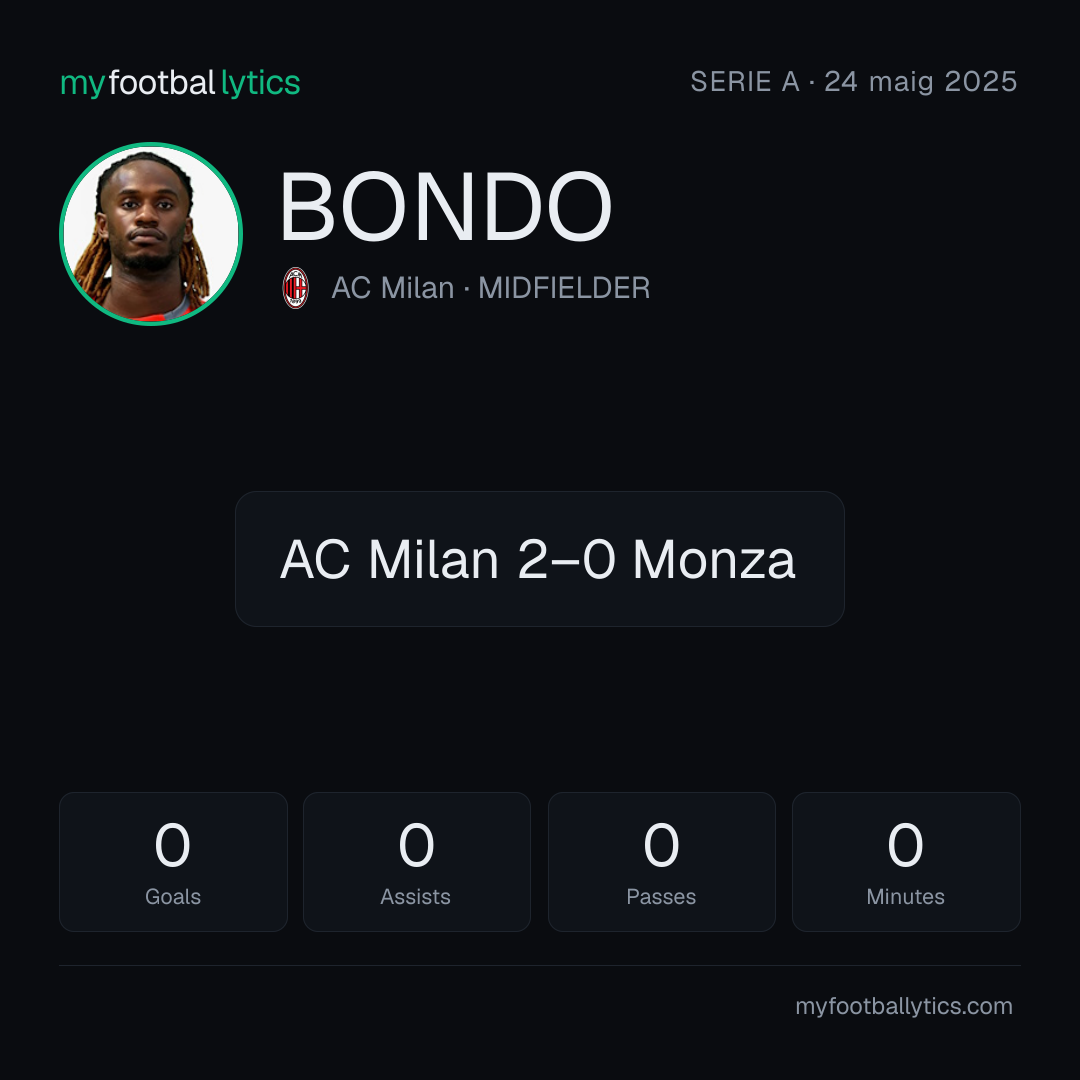
Task: Click the AC Milan club crest icon
Action: [295, 288]
